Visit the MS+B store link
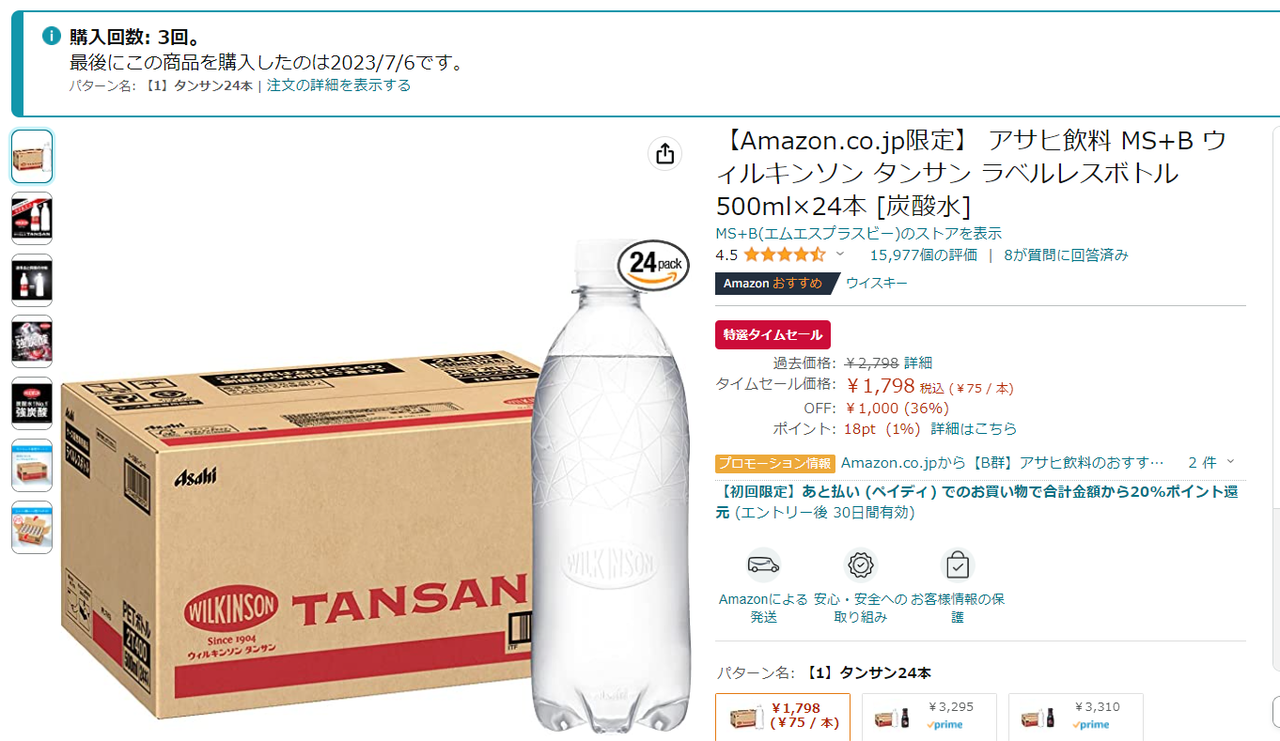This screenshot has height=741, width=1280. (858, 233)
